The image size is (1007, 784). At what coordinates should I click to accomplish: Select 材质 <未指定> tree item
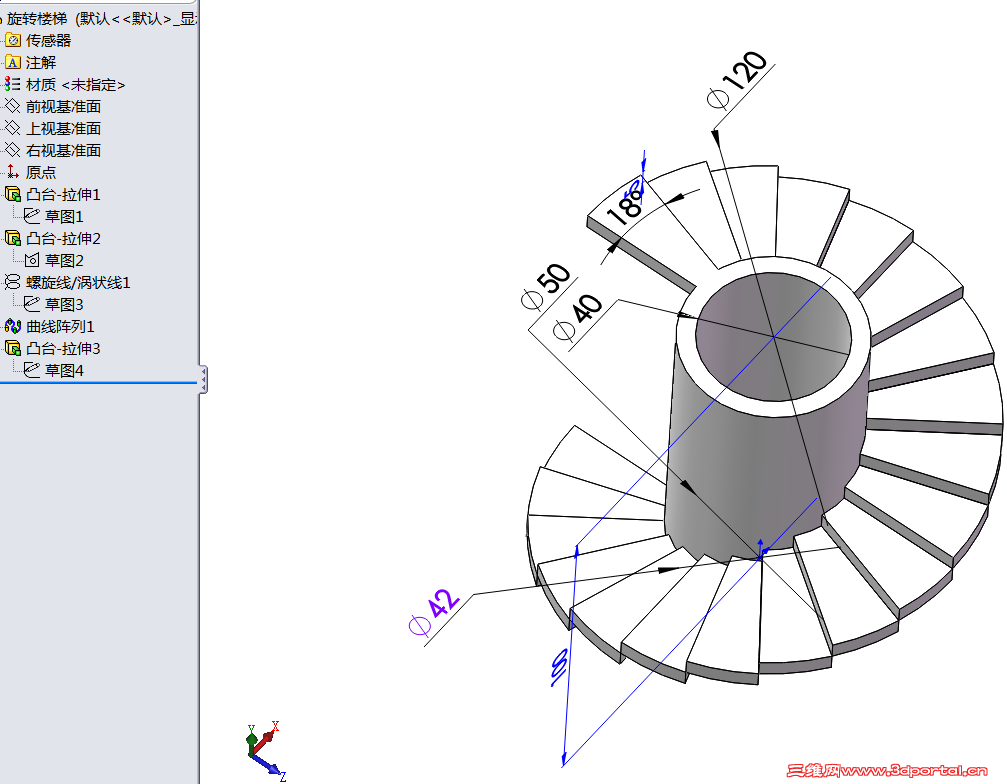pyautogui.click(x=75, y=84)
